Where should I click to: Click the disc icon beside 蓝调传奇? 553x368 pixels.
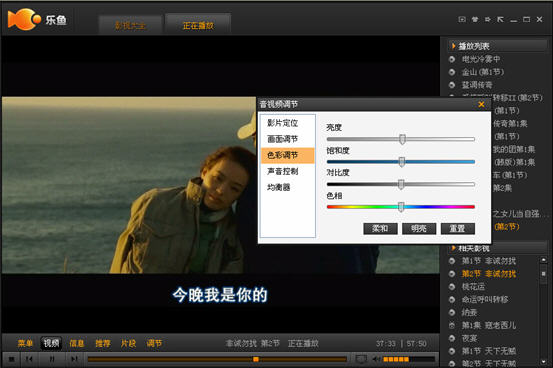click(452, 85)
